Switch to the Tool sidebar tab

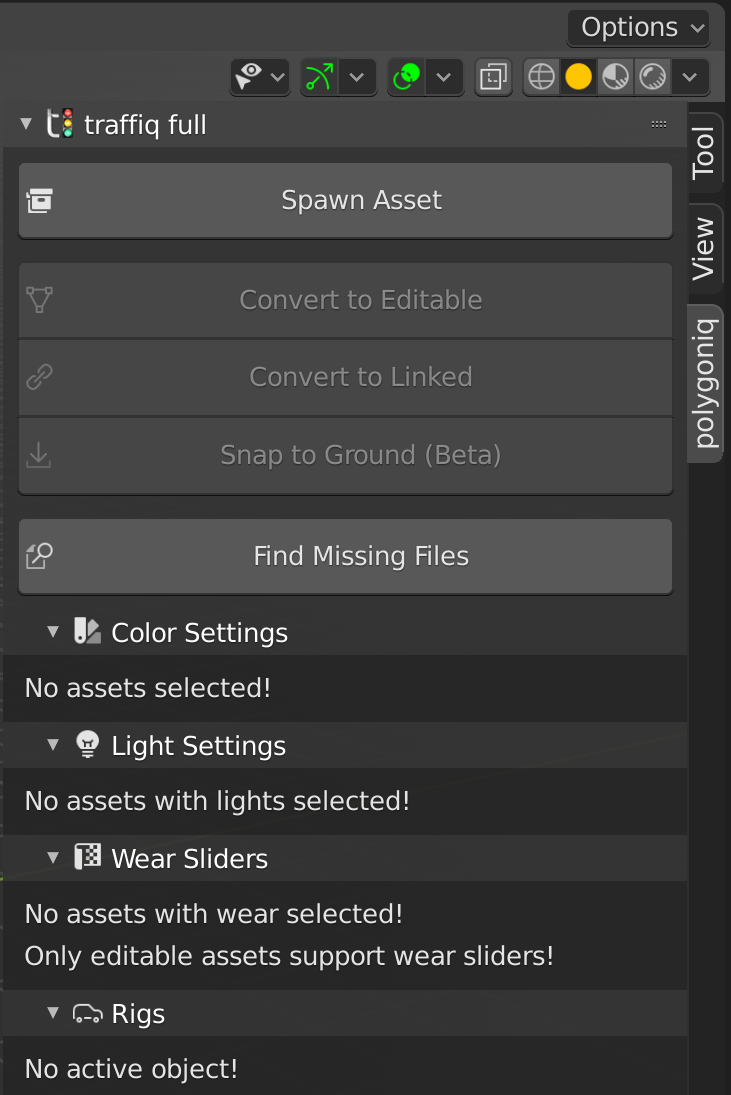pos(704,152)
